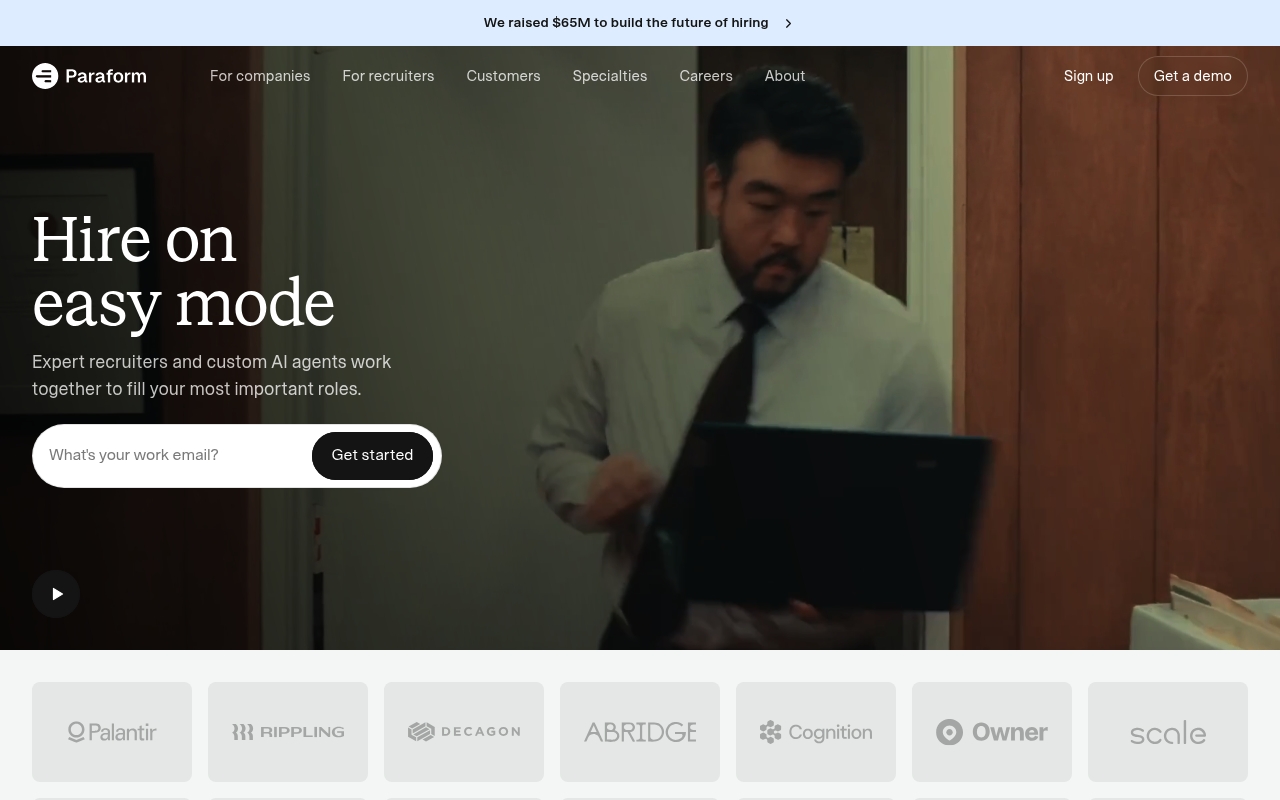Select the Rippling logo card
This screenshot has width=1280, height=800.
click(x=288, y=732)
